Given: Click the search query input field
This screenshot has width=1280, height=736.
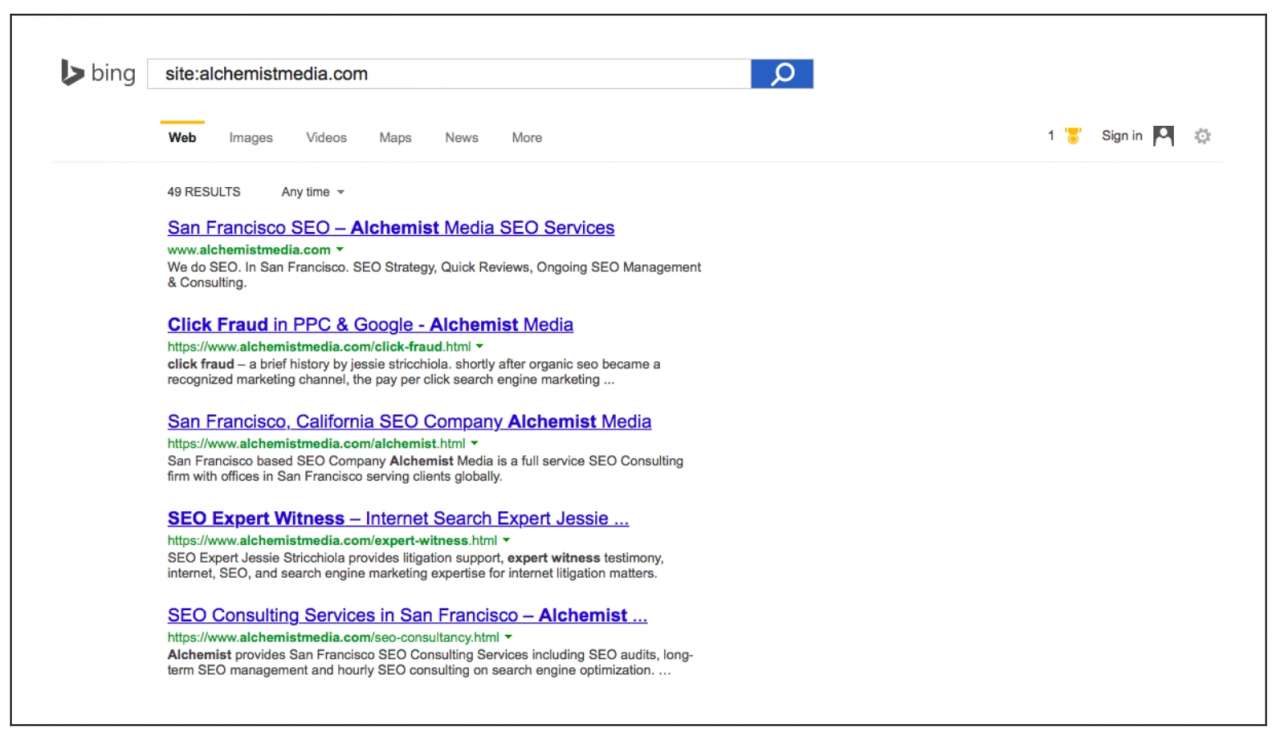Looking at the screenshot, I should pos(449,74).
